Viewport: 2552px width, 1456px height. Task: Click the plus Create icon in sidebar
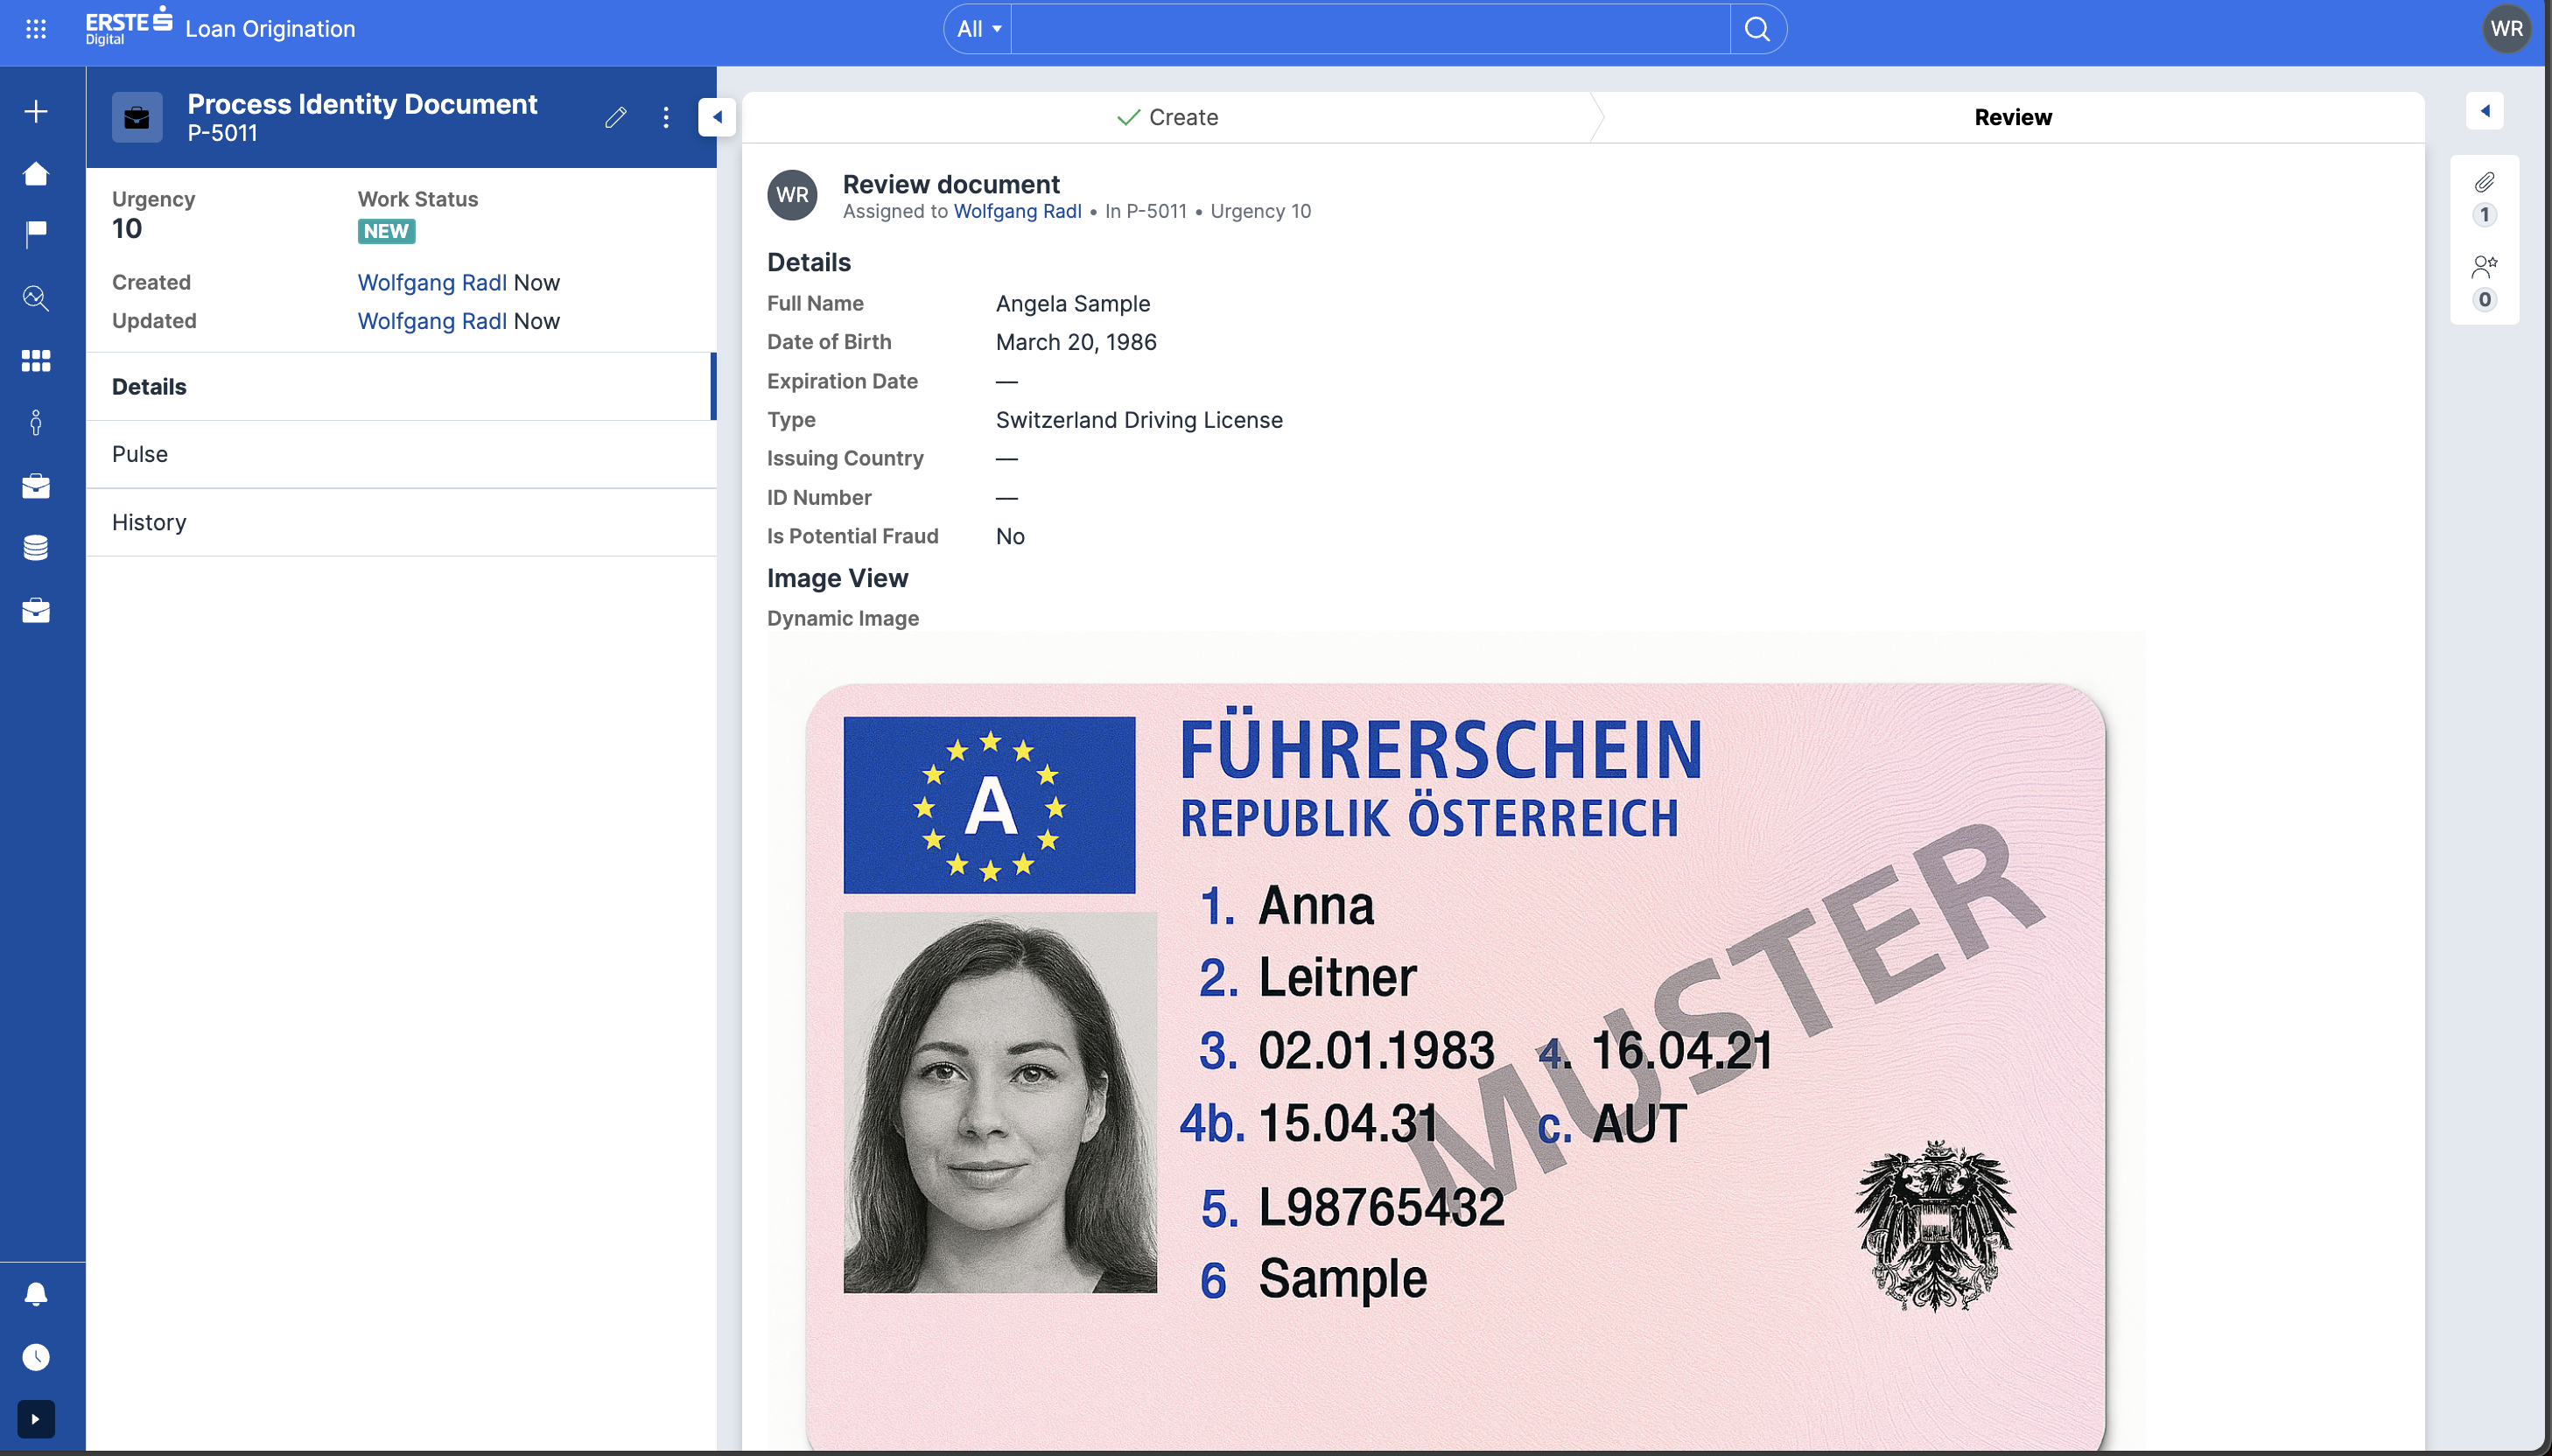(x=36, y=111)
